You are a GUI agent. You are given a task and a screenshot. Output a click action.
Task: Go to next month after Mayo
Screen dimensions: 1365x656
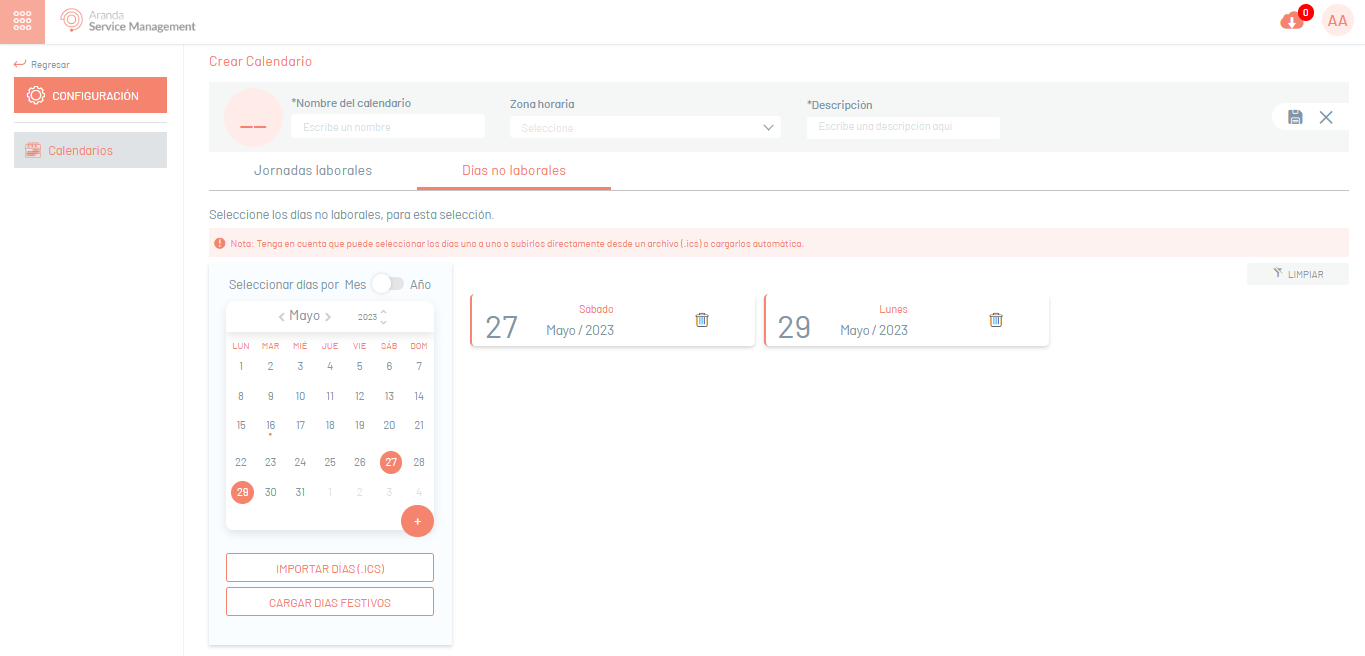pos(328,317)
